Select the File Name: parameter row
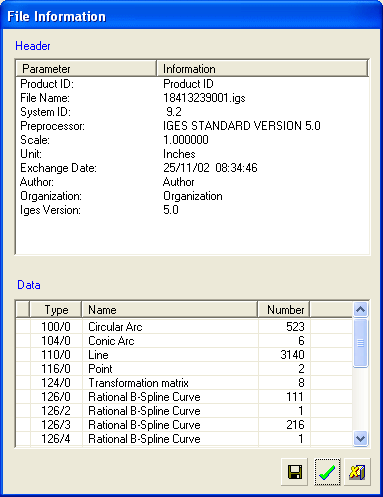The width and height of the screenshot is (383, 497). coord(192,98)
